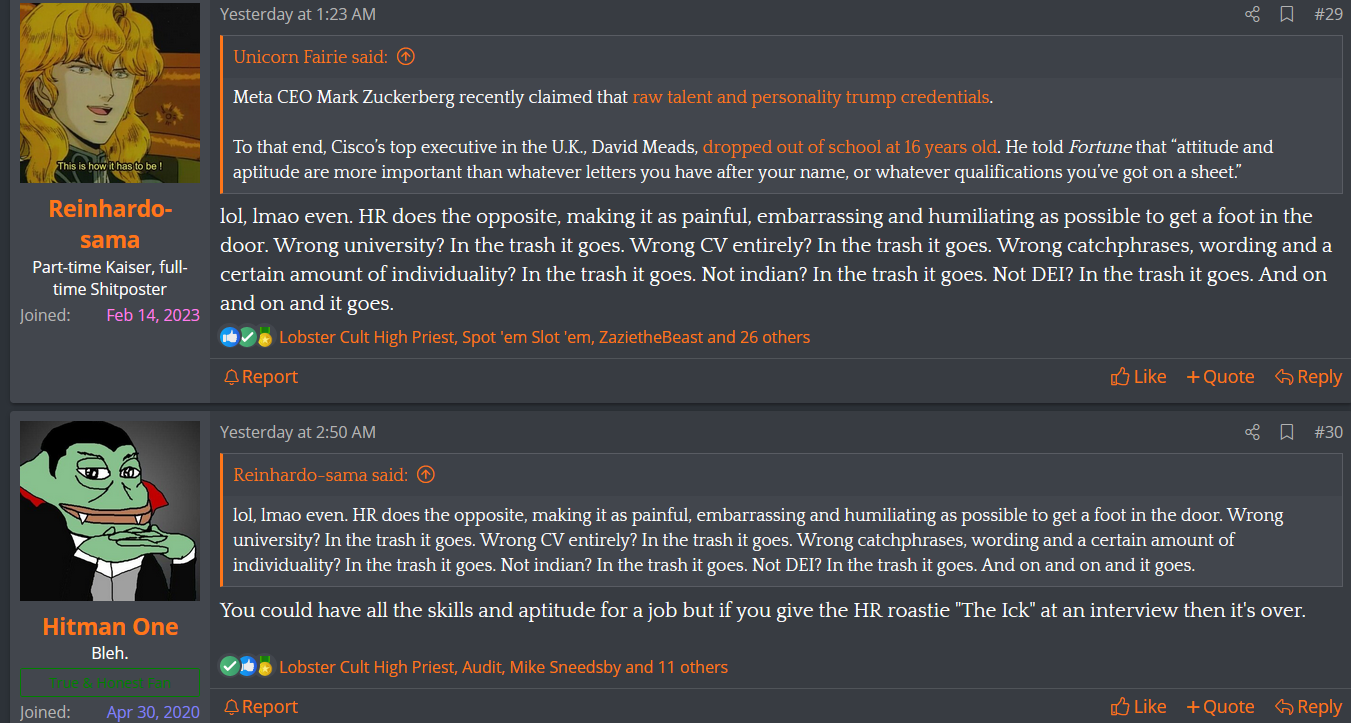The height and width of the screenshot is (723, 1351).
Task: Open the #30 post permalink
Action: pyautogui.click(x=1328, y=432)
